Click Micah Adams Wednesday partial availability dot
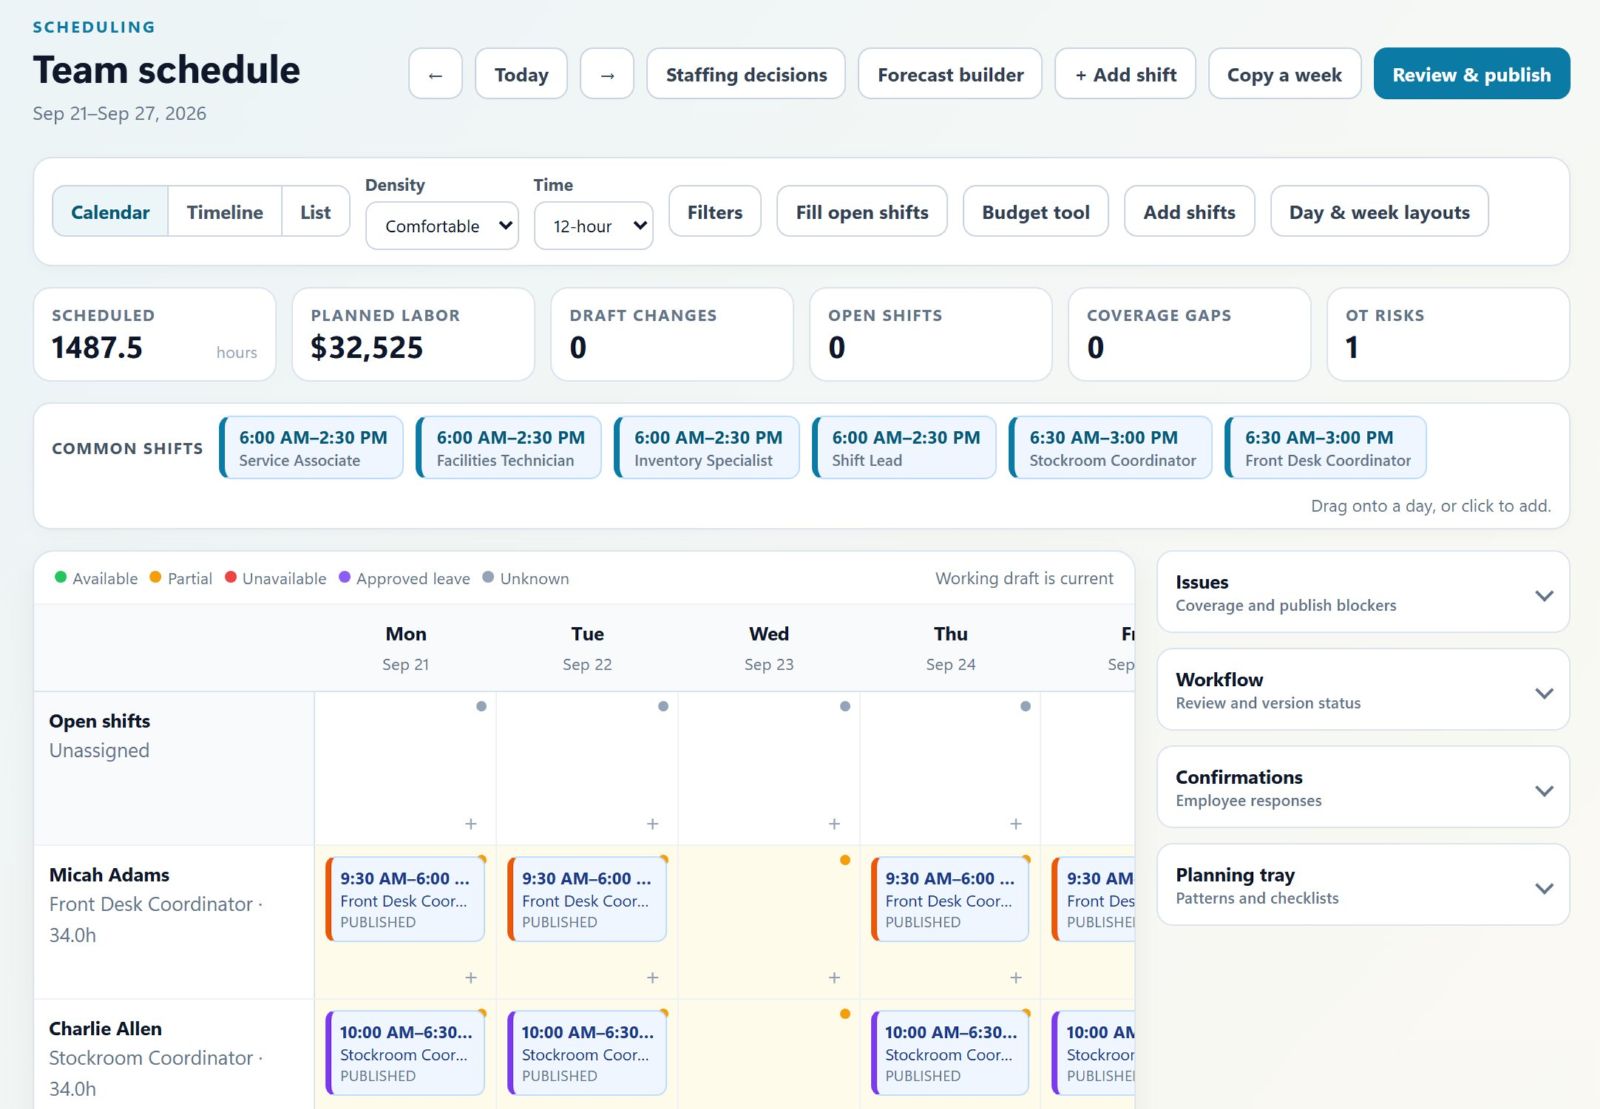1600x1109 pixels. tap(845, 860)
